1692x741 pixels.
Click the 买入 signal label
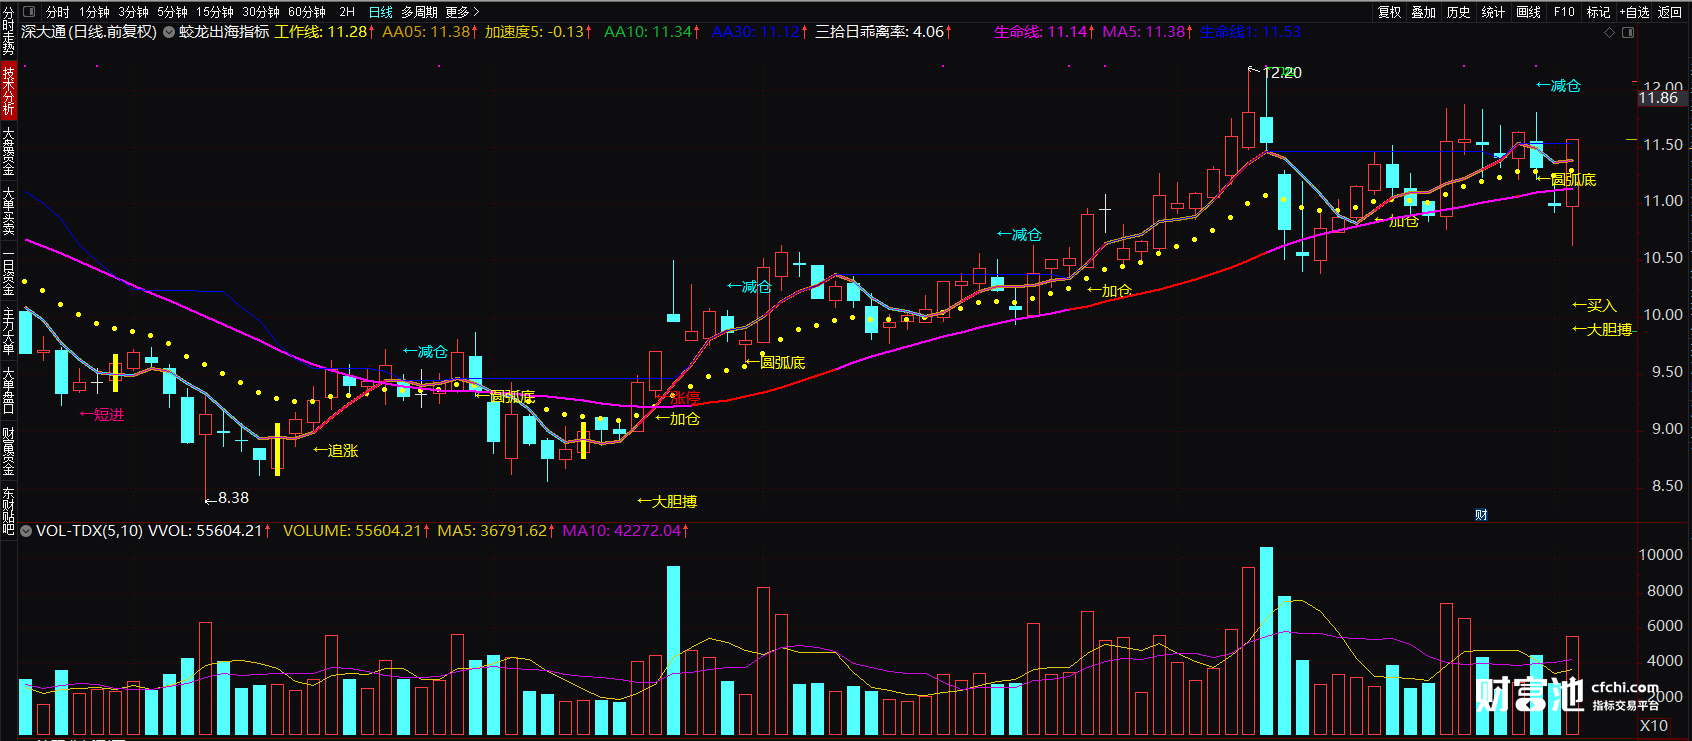(1594, 305)
